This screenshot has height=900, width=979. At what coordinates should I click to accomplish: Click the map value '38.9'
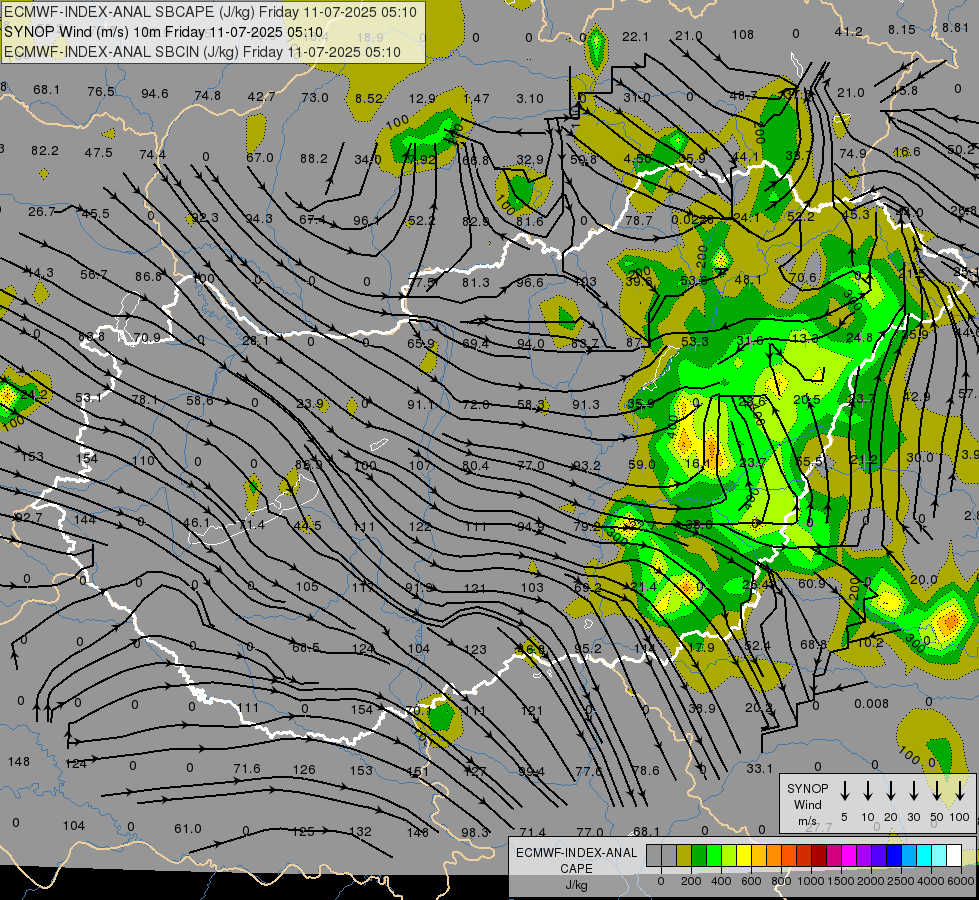click(702, 708)
